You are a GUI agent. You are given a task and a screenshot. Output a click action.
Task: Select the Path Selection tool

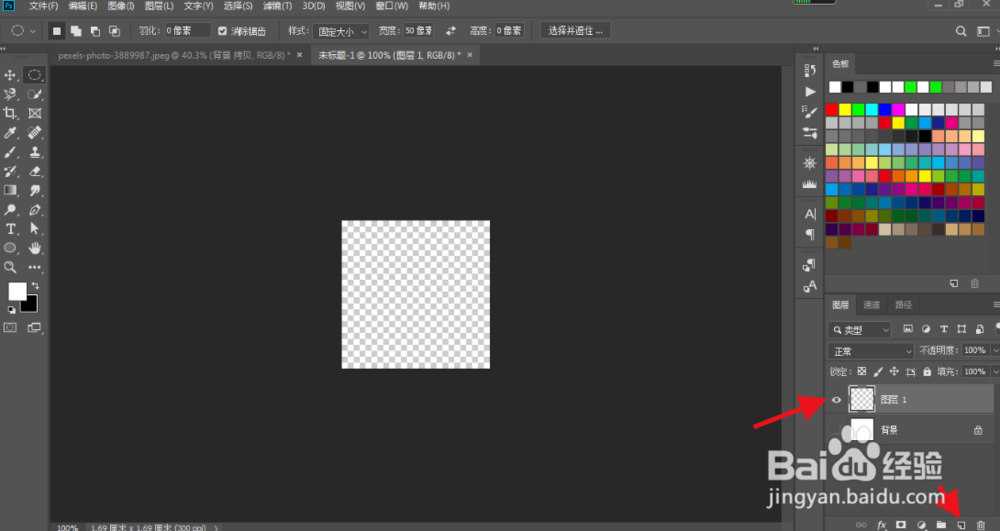(x=34, y=229)
